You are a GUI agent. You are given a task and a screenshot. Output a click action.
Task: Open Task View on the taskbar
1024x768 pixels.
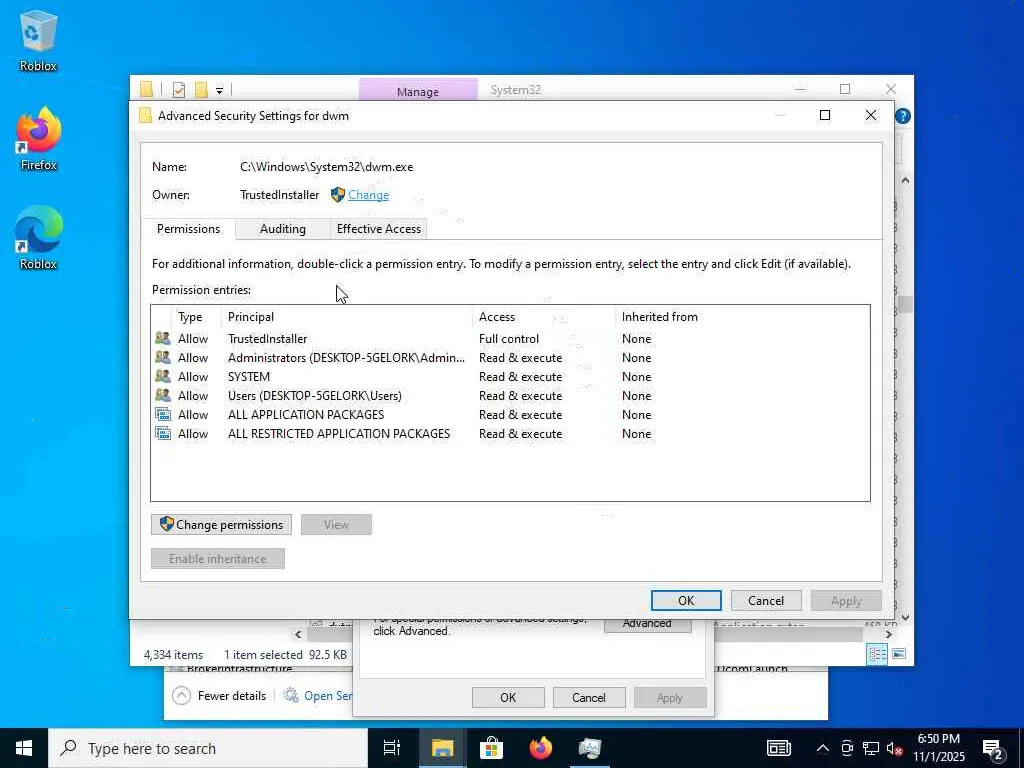[x=392, y=748]
